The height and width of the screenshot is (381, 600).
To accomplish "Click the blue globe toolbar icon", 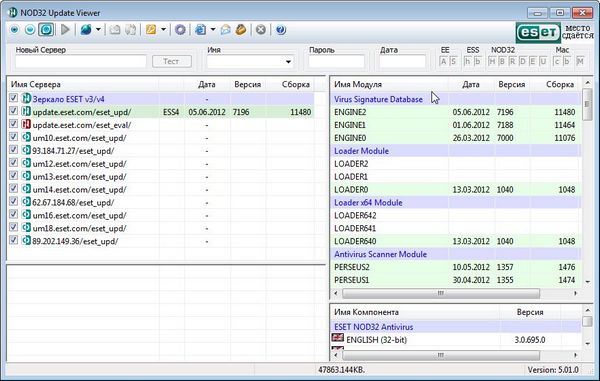I will tap(86, 29).
